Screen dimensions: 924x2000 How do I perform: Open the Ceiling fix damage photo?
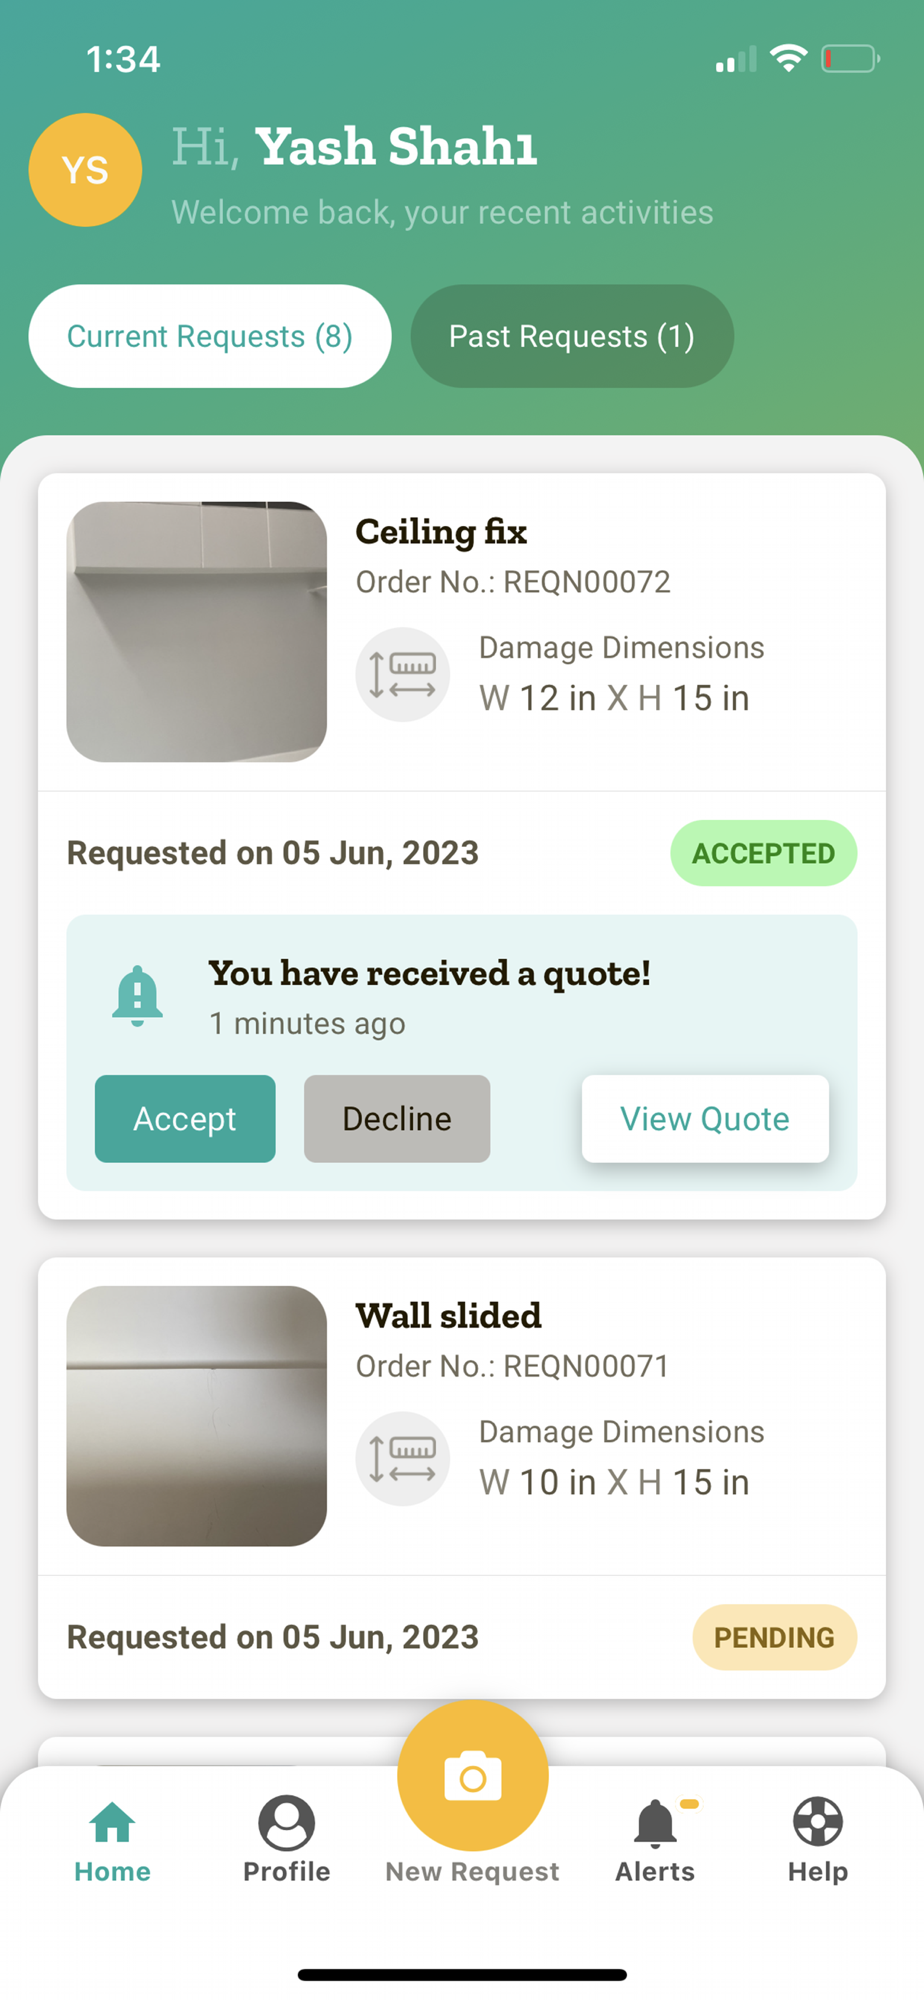point(197,632)
